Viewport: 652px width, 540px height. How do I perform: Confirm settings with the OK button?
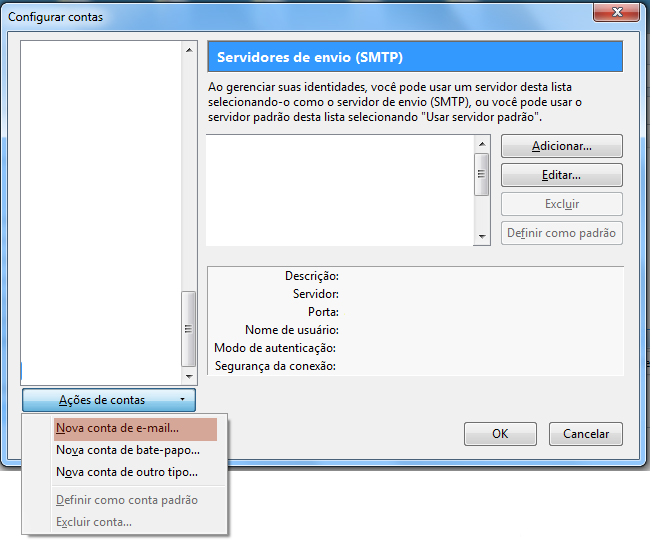coord(500,434)
